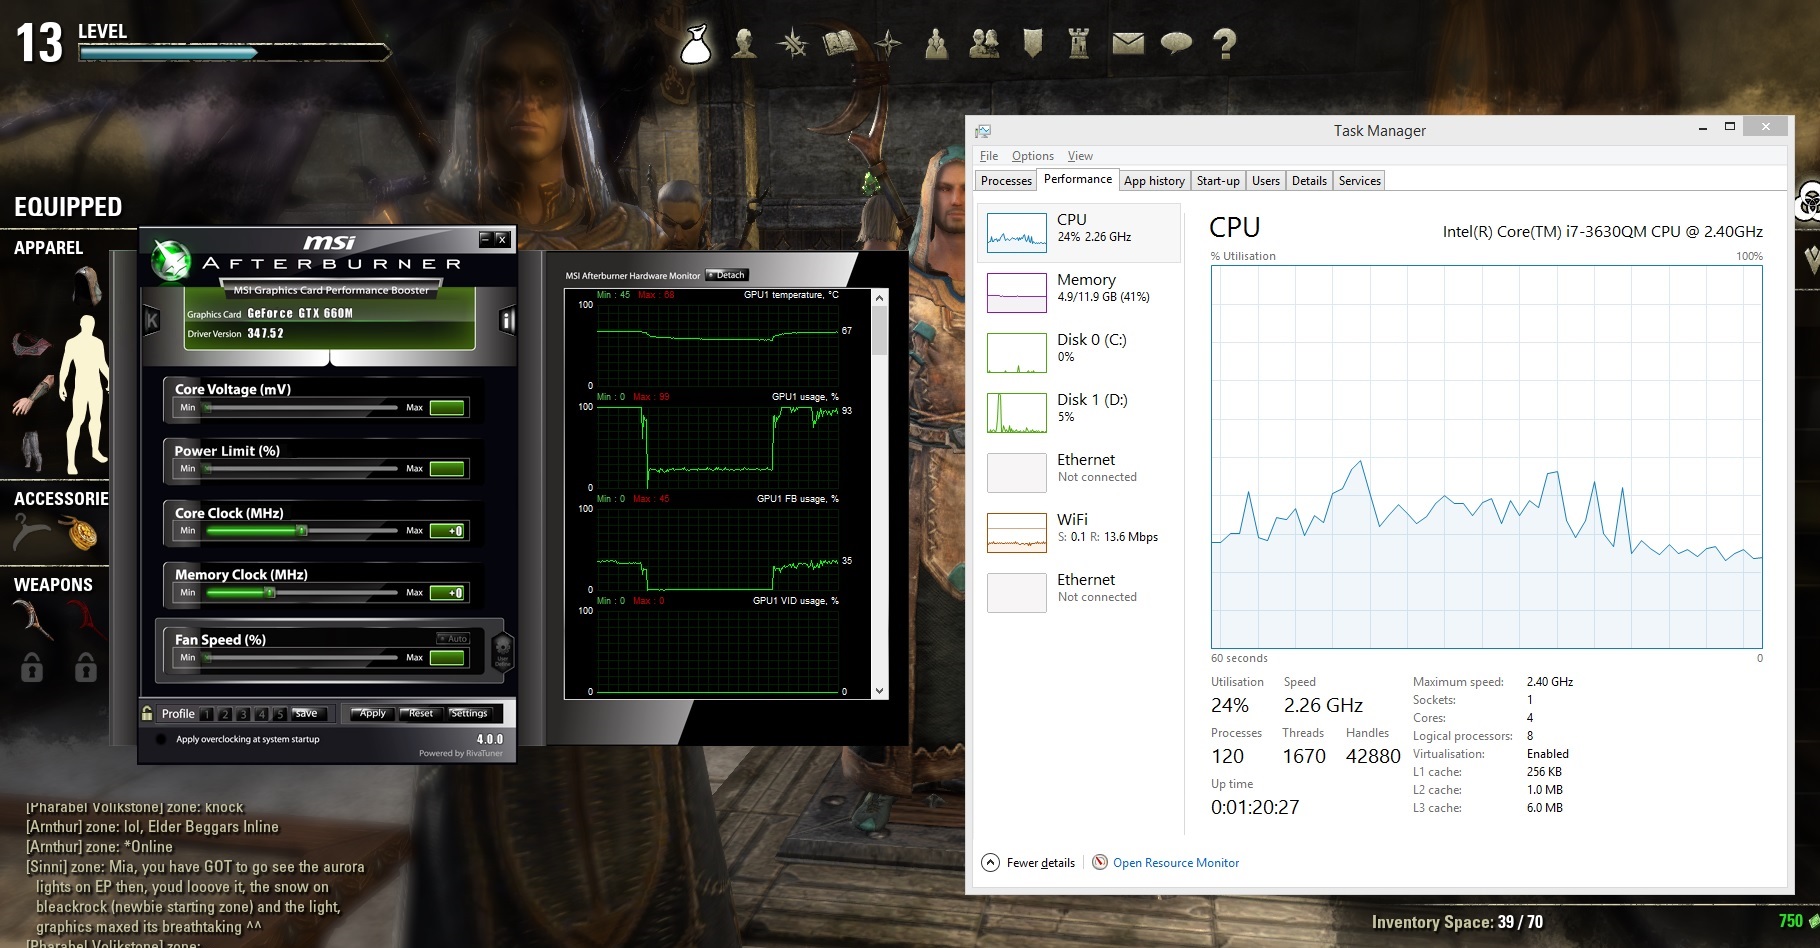Open the Group icon in game menu

click(x=936, y=43)
